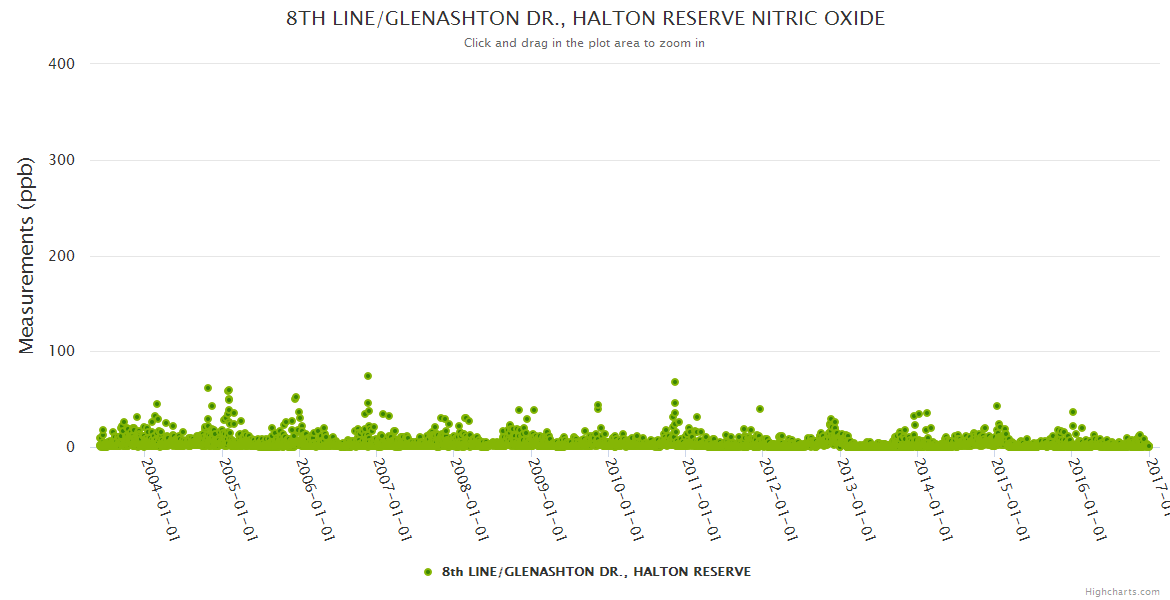The width and height of the screenshot is (1170, 600).
Task: Click the Measurements (ppb) axis title
Action: (x=27, y=255)
